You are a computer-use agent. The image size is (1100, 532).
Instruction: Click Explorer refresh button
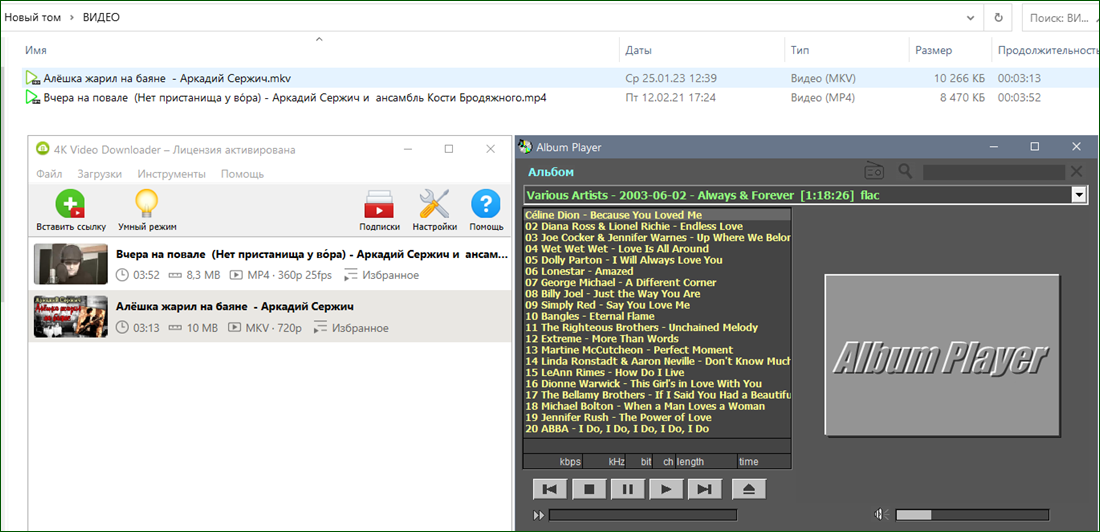[998, 18]
